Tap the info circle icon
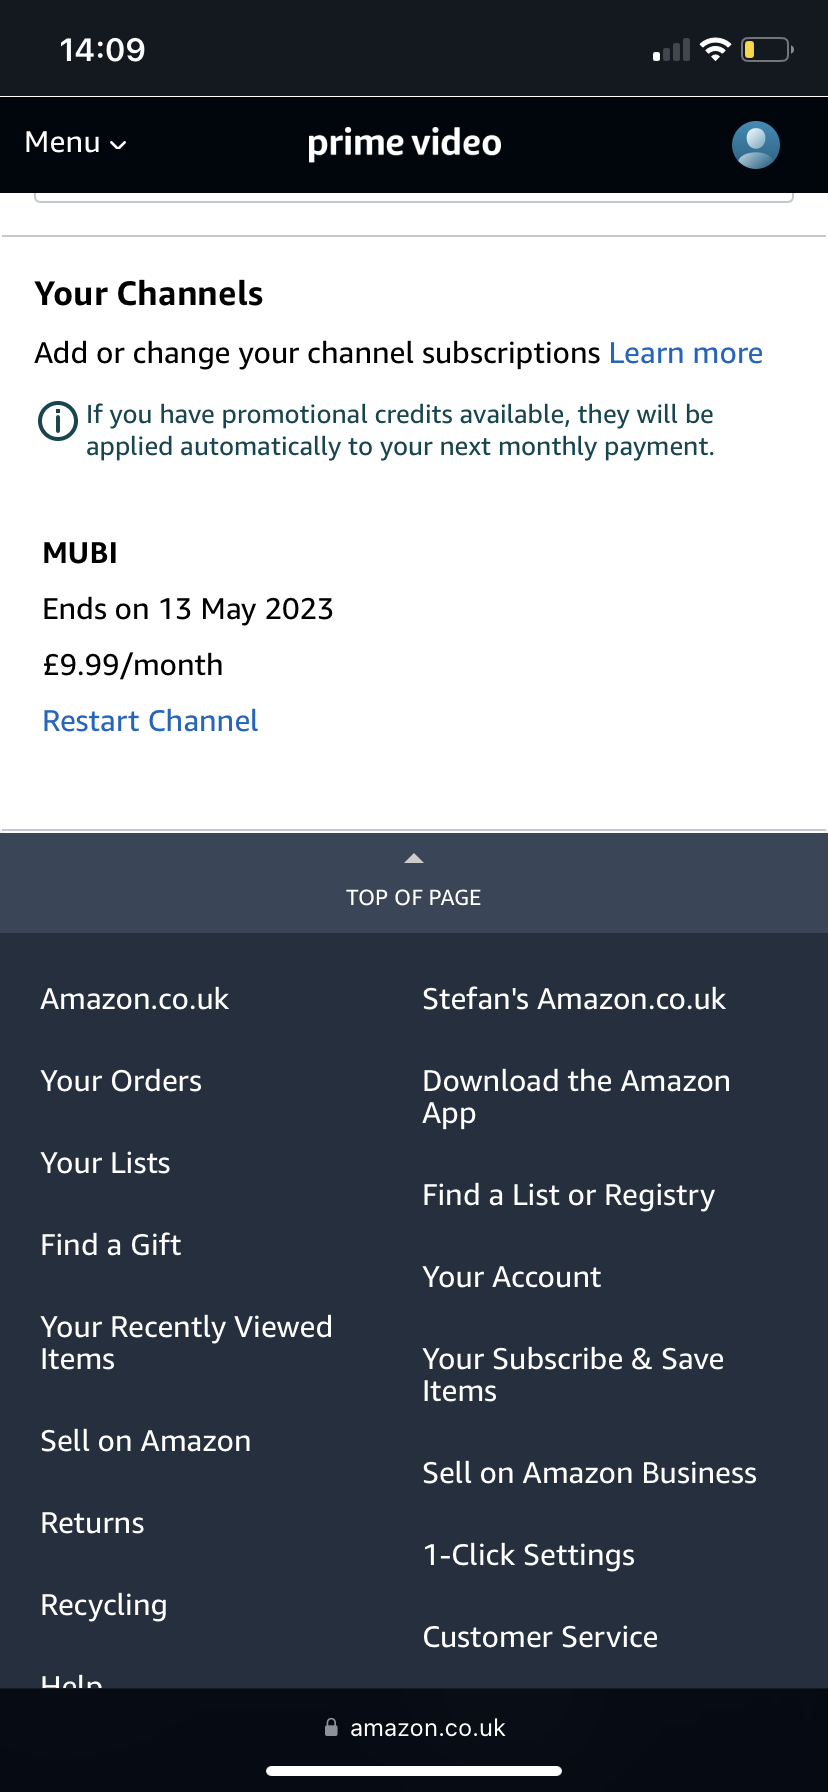This screenshot has height=1792, width=828. pos(57,421)
